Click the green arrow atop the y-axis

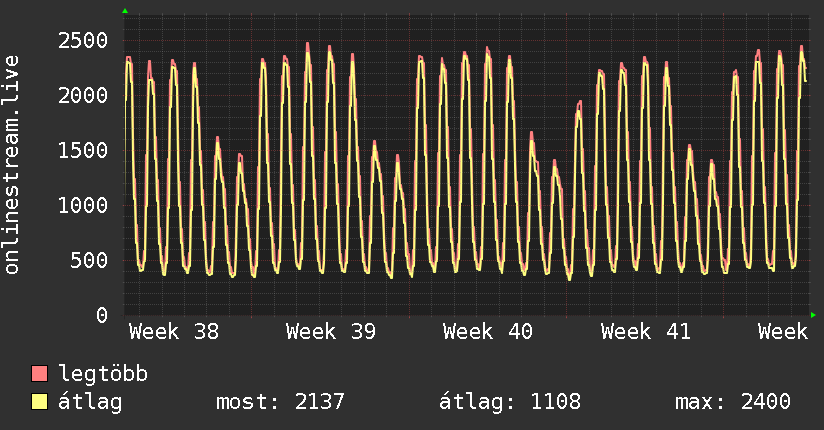125,11
